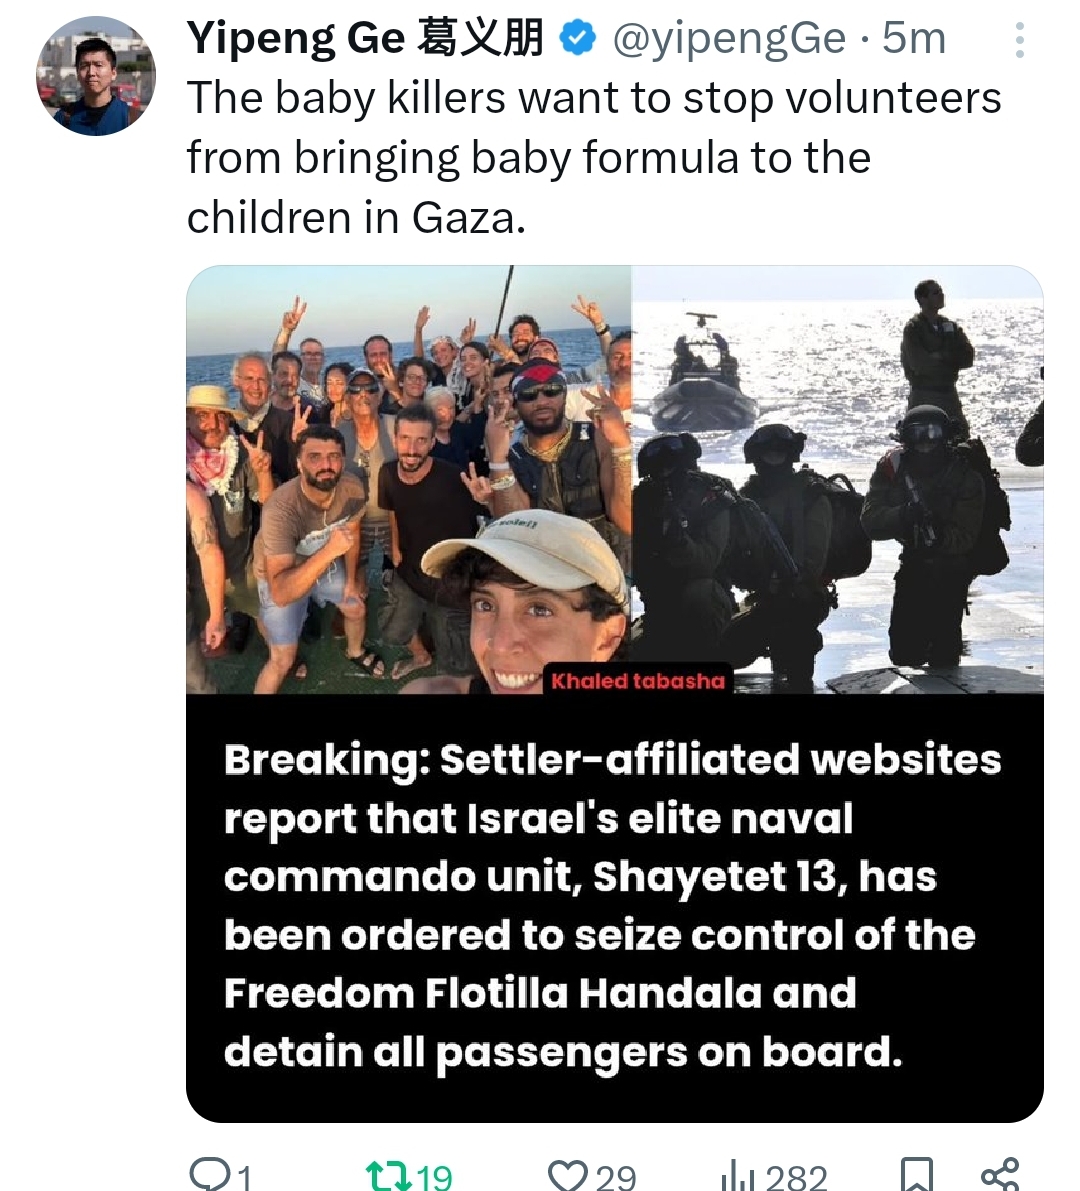Open the reply comment icon
The width and height of the screenshot is (1080, 1191).
[x=205, y=1174]
